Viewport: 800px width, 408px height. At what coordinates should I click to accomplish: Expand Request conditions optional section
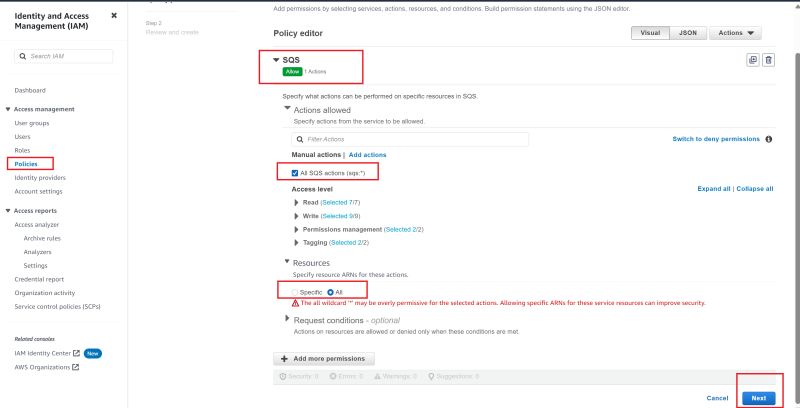[287, 319]
